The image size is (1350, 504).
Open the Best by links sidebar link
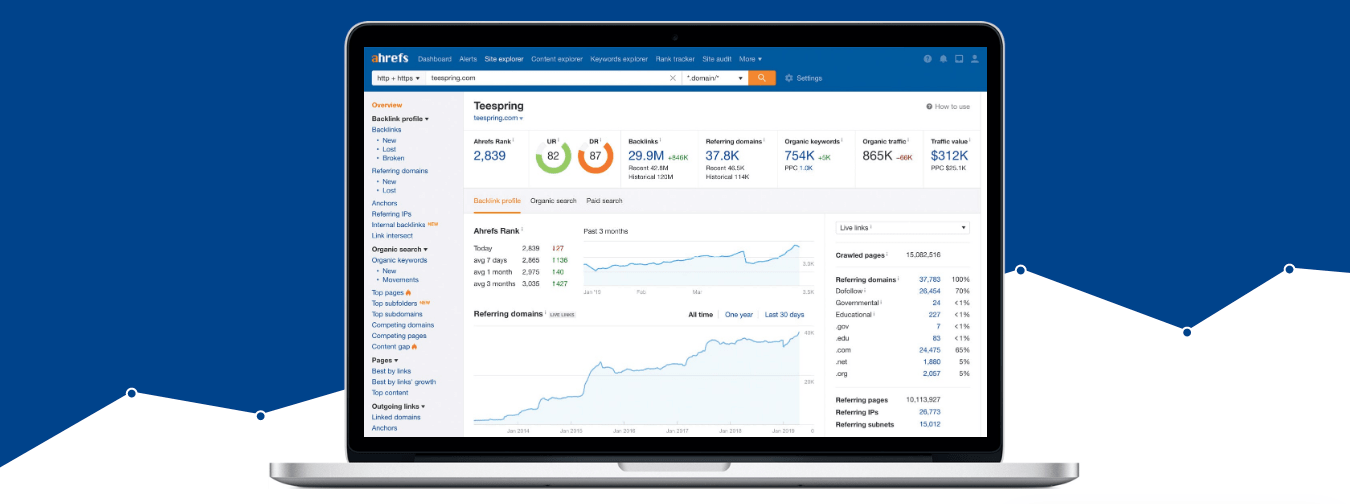391,371
